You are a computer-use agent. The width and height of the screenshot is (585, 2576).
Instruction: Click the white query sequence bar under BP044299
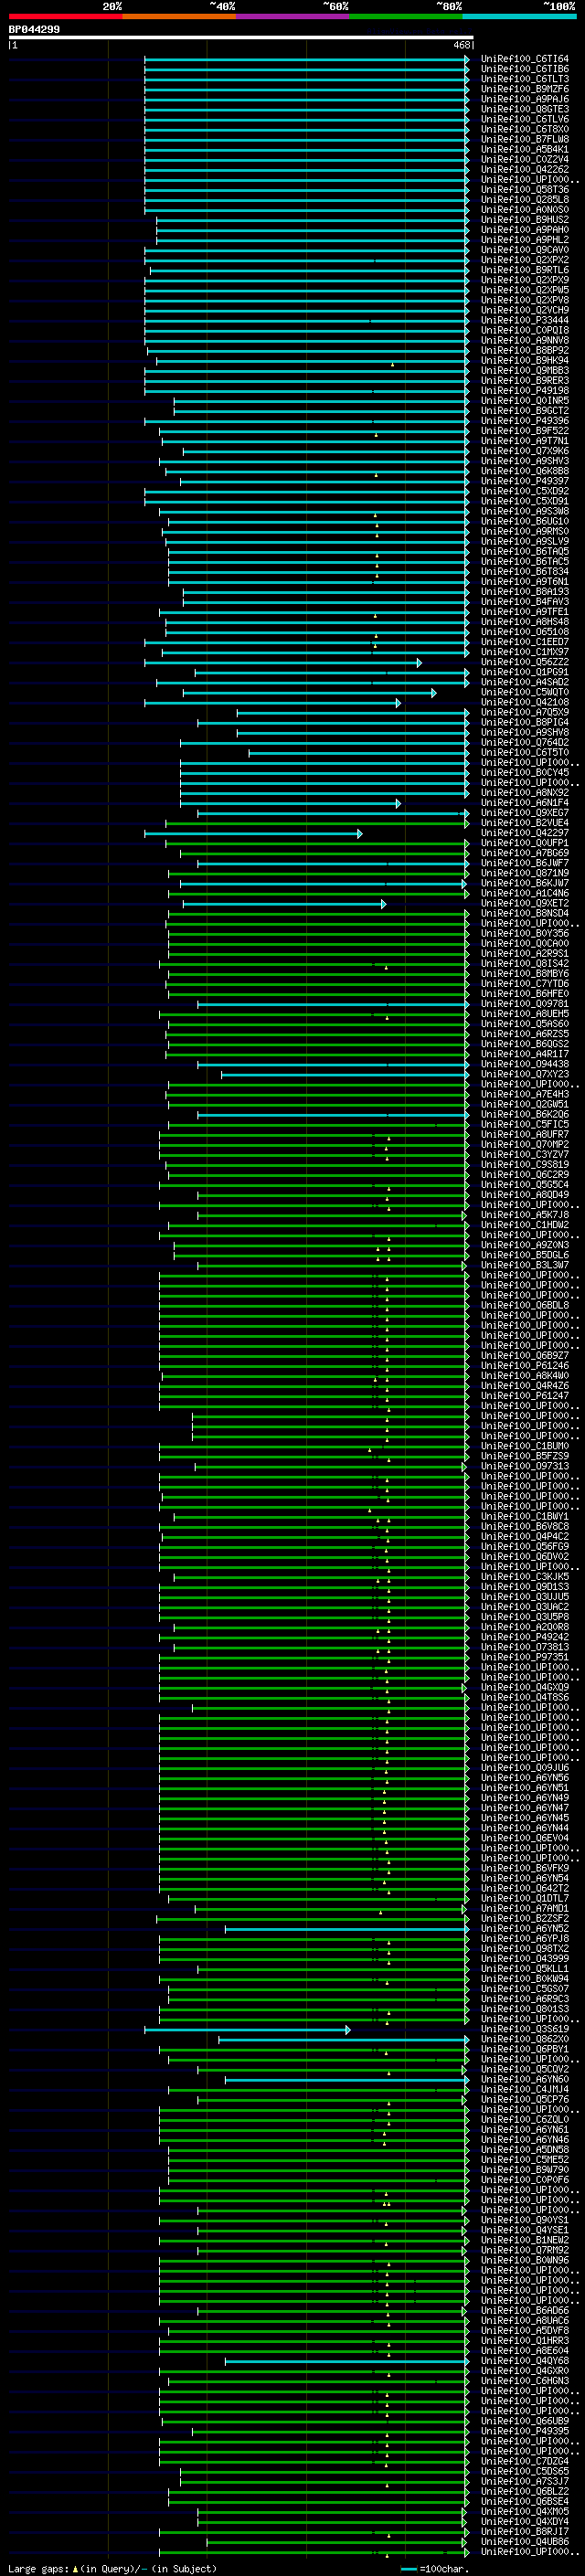click(x=240, y=38)
